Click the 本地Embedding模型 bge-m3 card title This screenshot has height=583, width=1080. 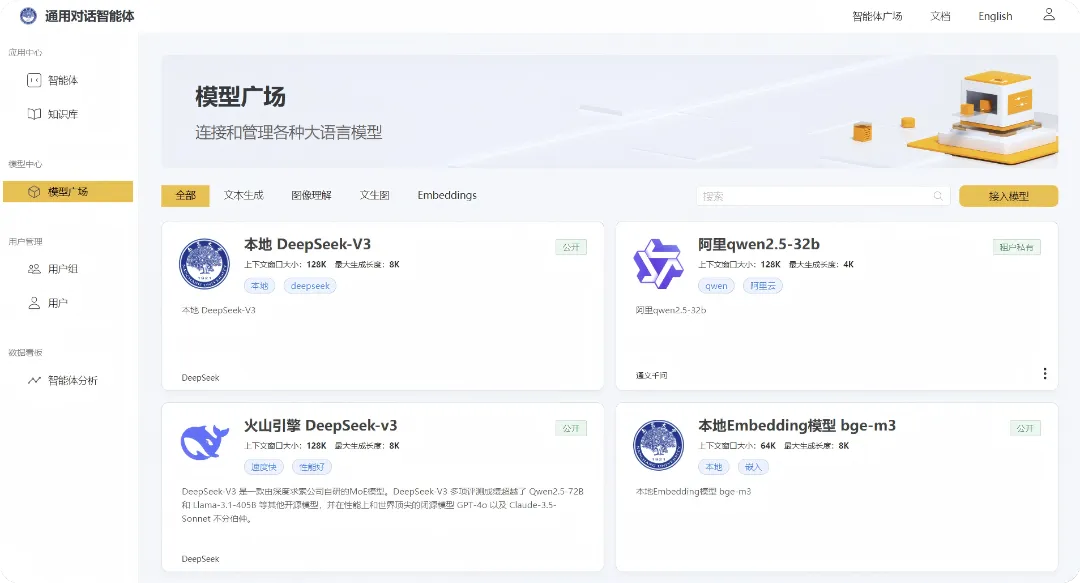(797, 426)
